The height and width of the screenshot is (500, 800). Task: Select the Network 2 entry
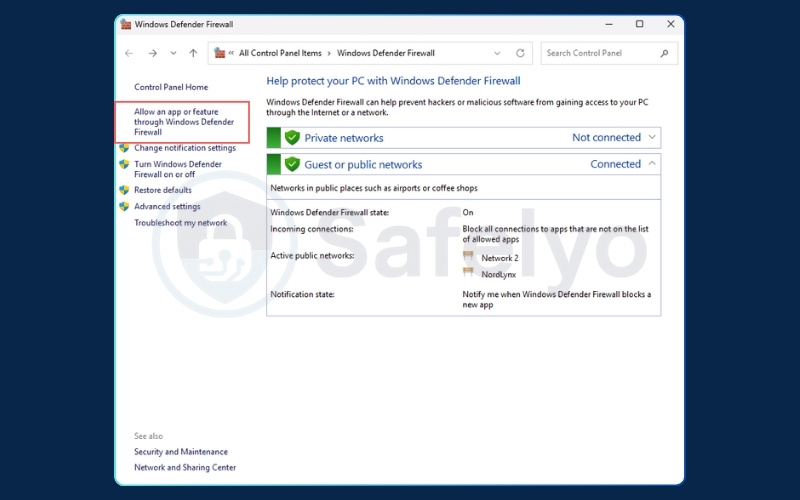coord(499,258)
